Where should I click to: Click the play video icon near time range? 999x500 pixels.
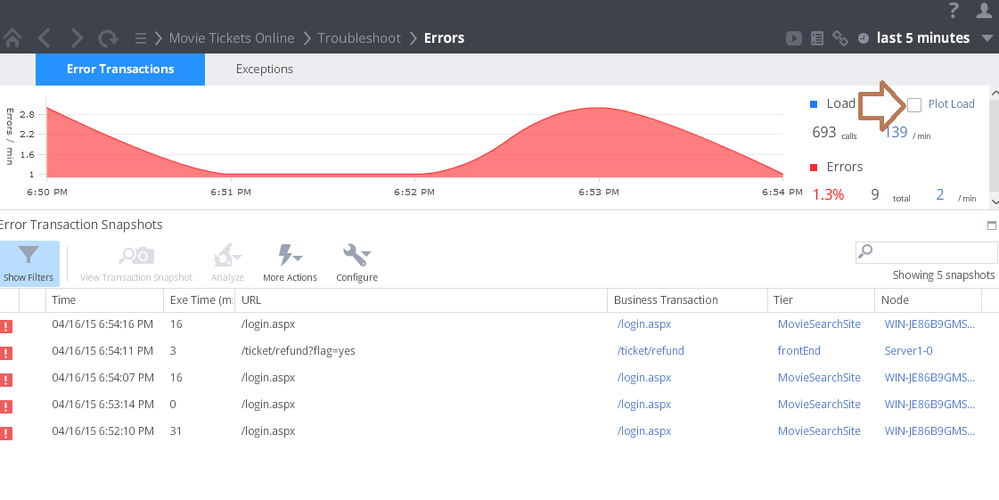[x=794, y=38]
